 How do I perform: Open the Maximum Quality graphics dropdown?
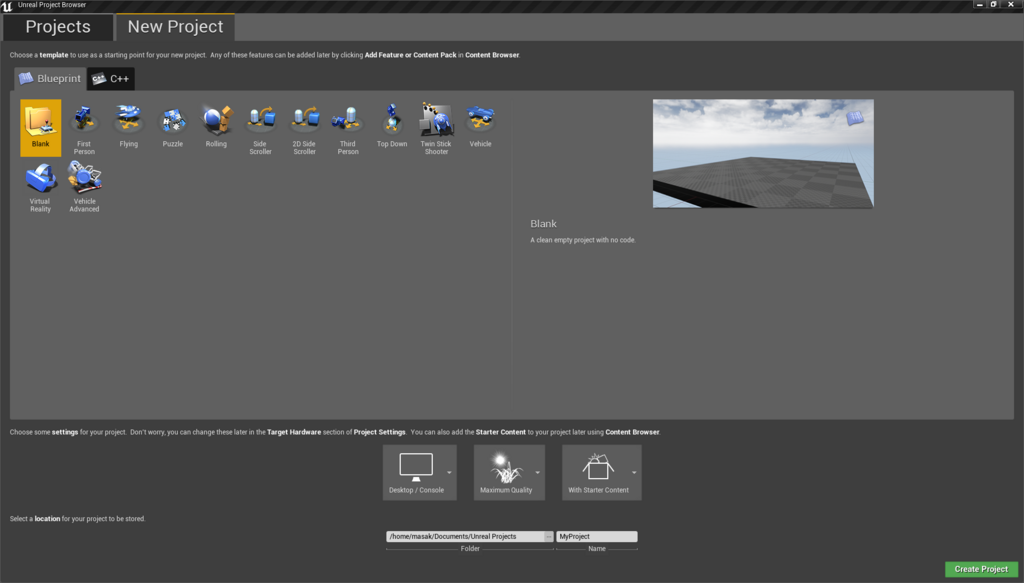509,473
